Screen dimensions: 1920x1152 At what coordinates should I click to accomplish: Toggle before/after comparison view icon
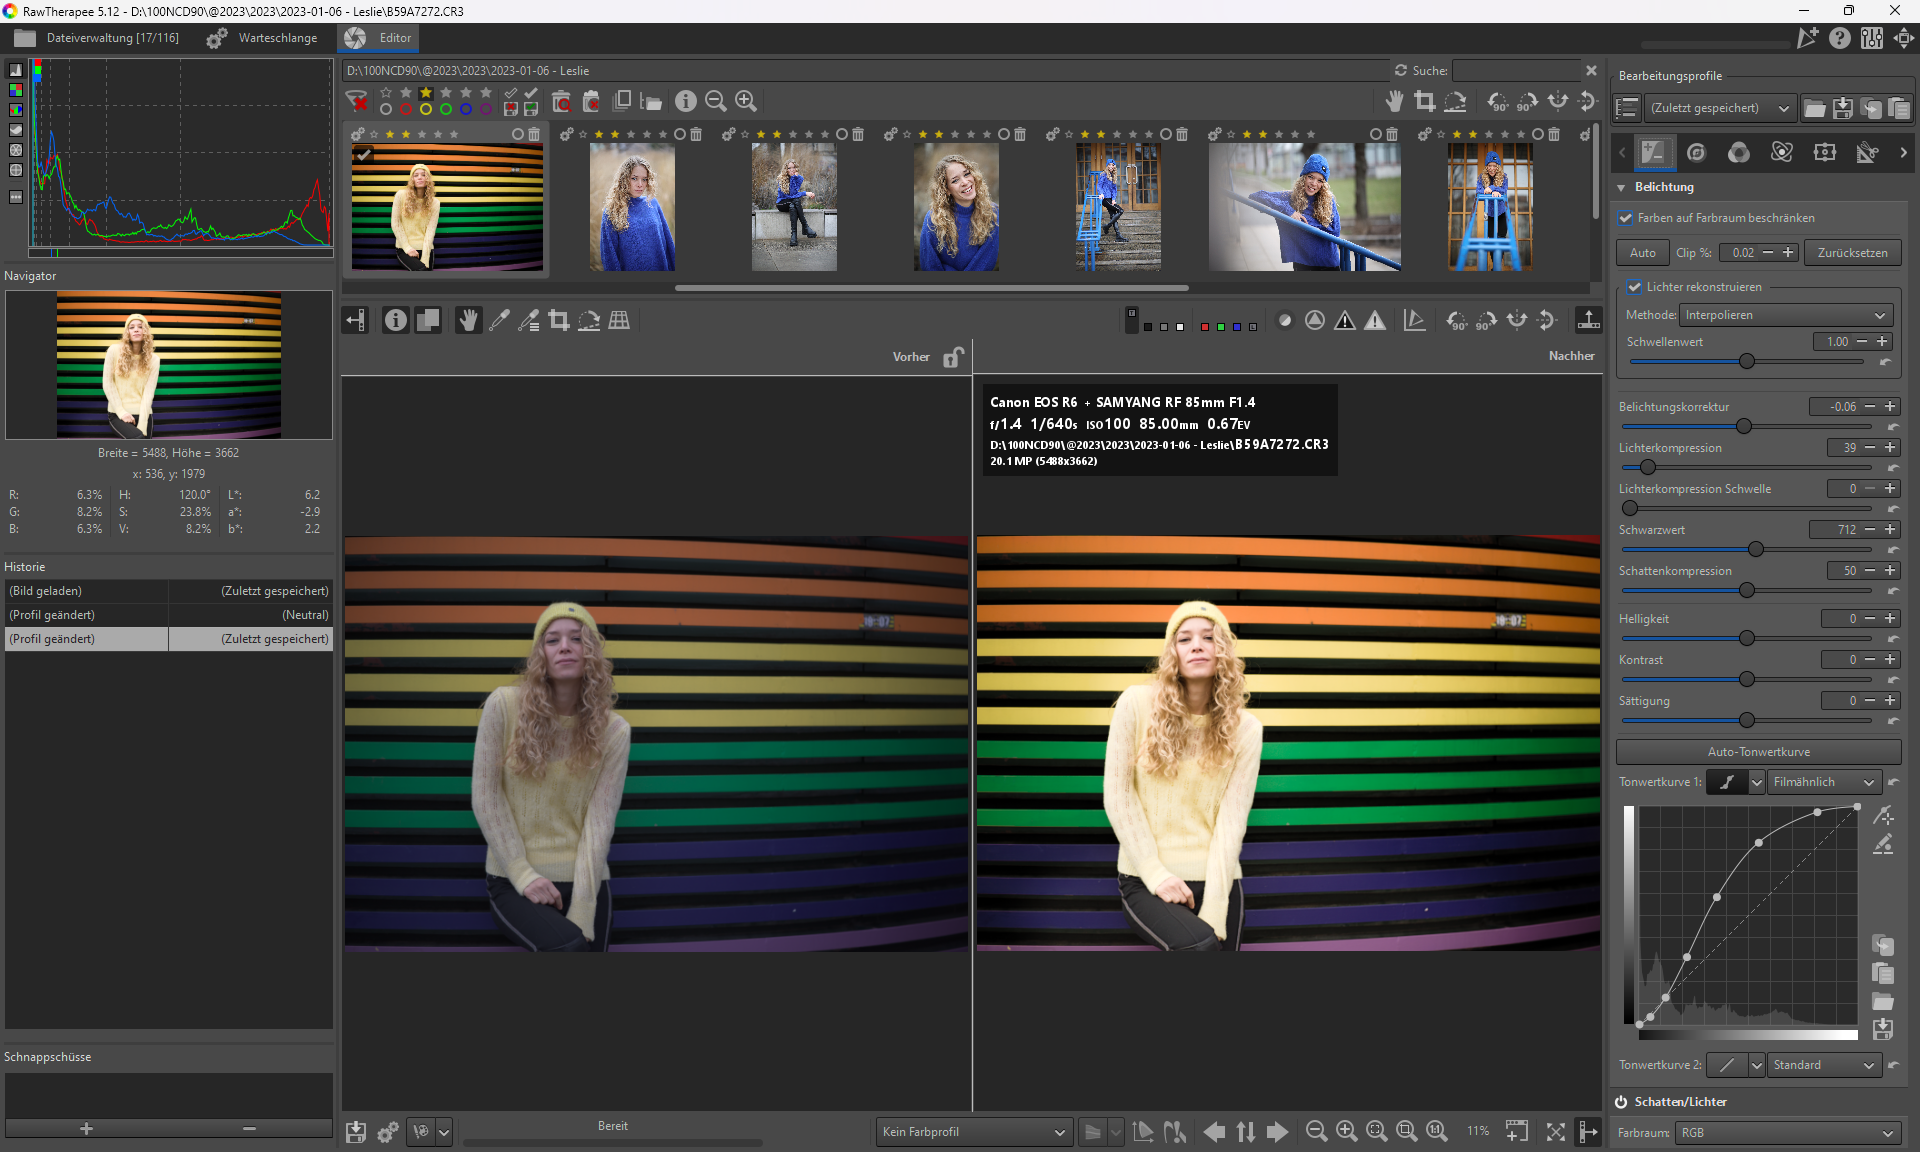(x=428, y=320)
